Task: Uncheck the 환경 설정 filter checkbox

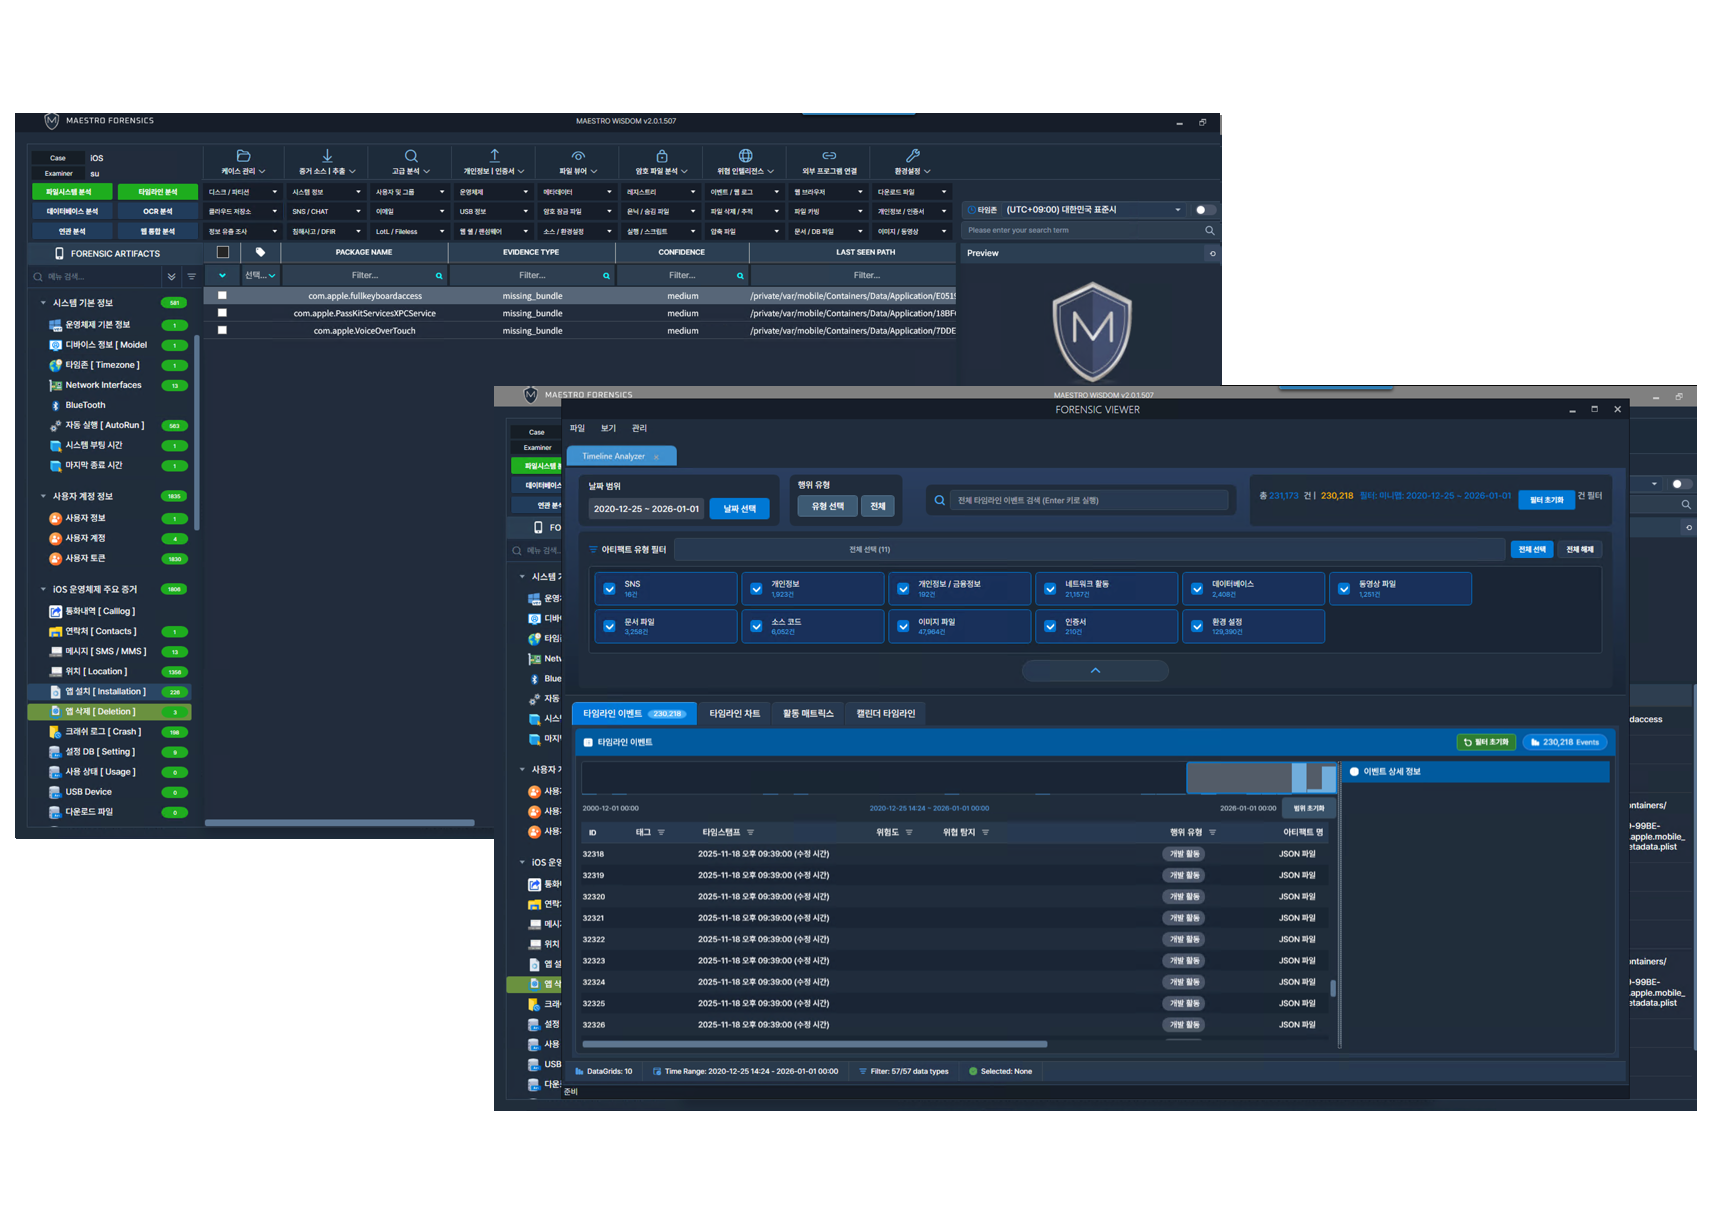Action: (1197, 627)
